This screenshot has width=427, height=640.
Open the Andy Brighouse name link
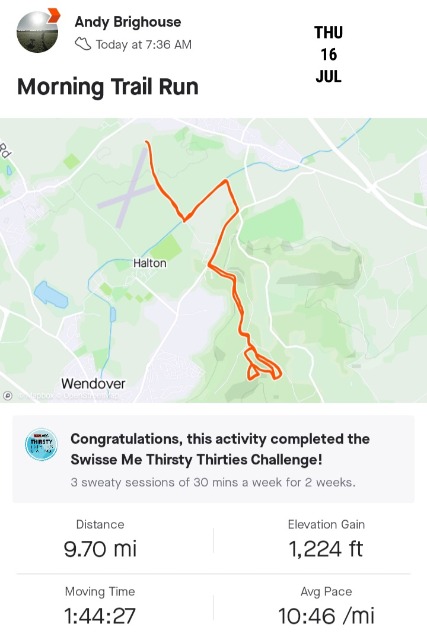pyautogui.click(x=128, y=22)
